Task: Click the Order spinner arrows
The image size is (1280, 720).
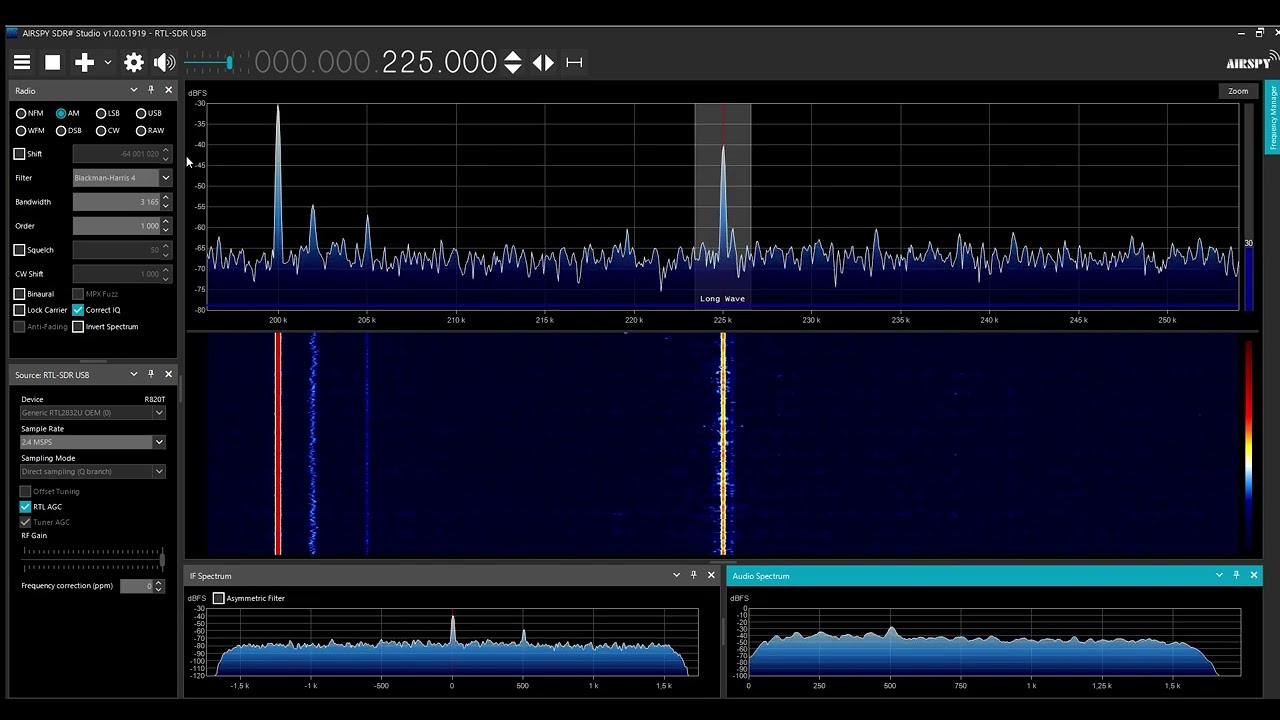Action: [166, 226]
